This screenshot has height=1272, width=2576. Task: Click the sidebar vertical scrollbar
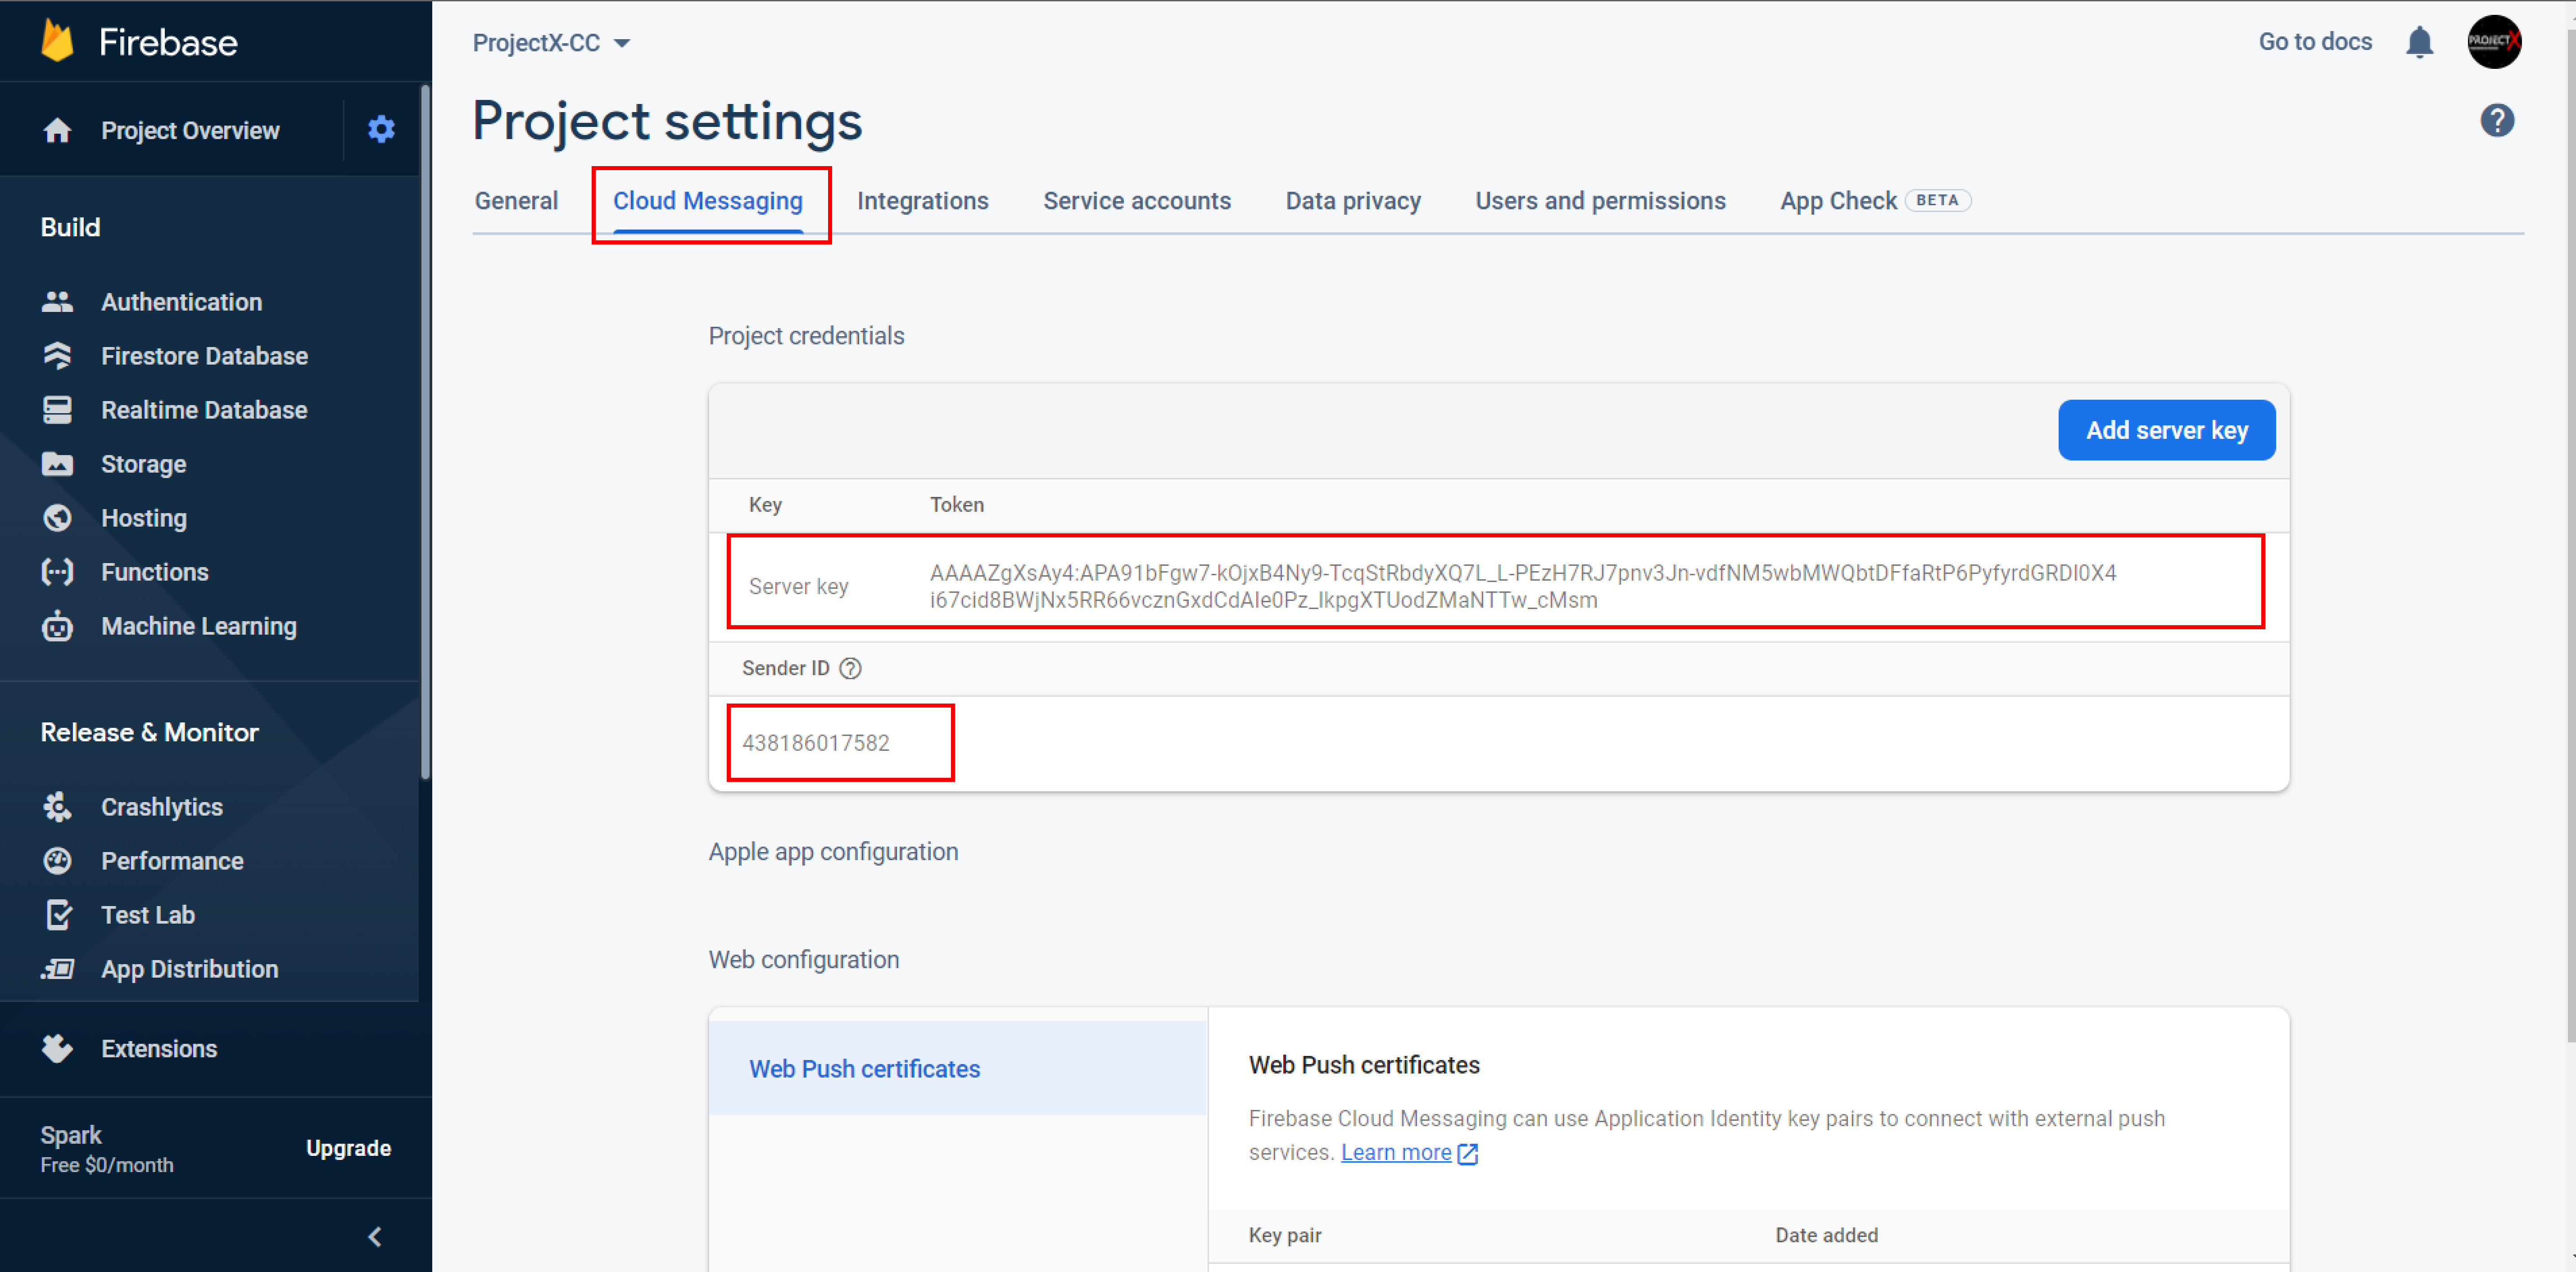pyautogui.click(x=425, y=432)
